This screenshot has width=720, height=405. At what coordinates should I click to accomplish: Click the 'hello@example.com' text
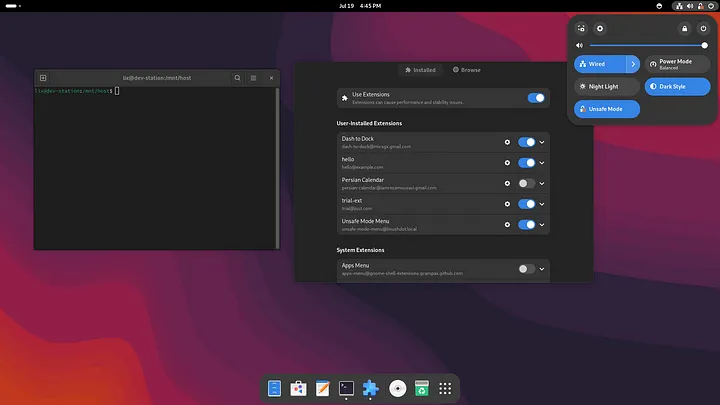click(x=362, y=167)
